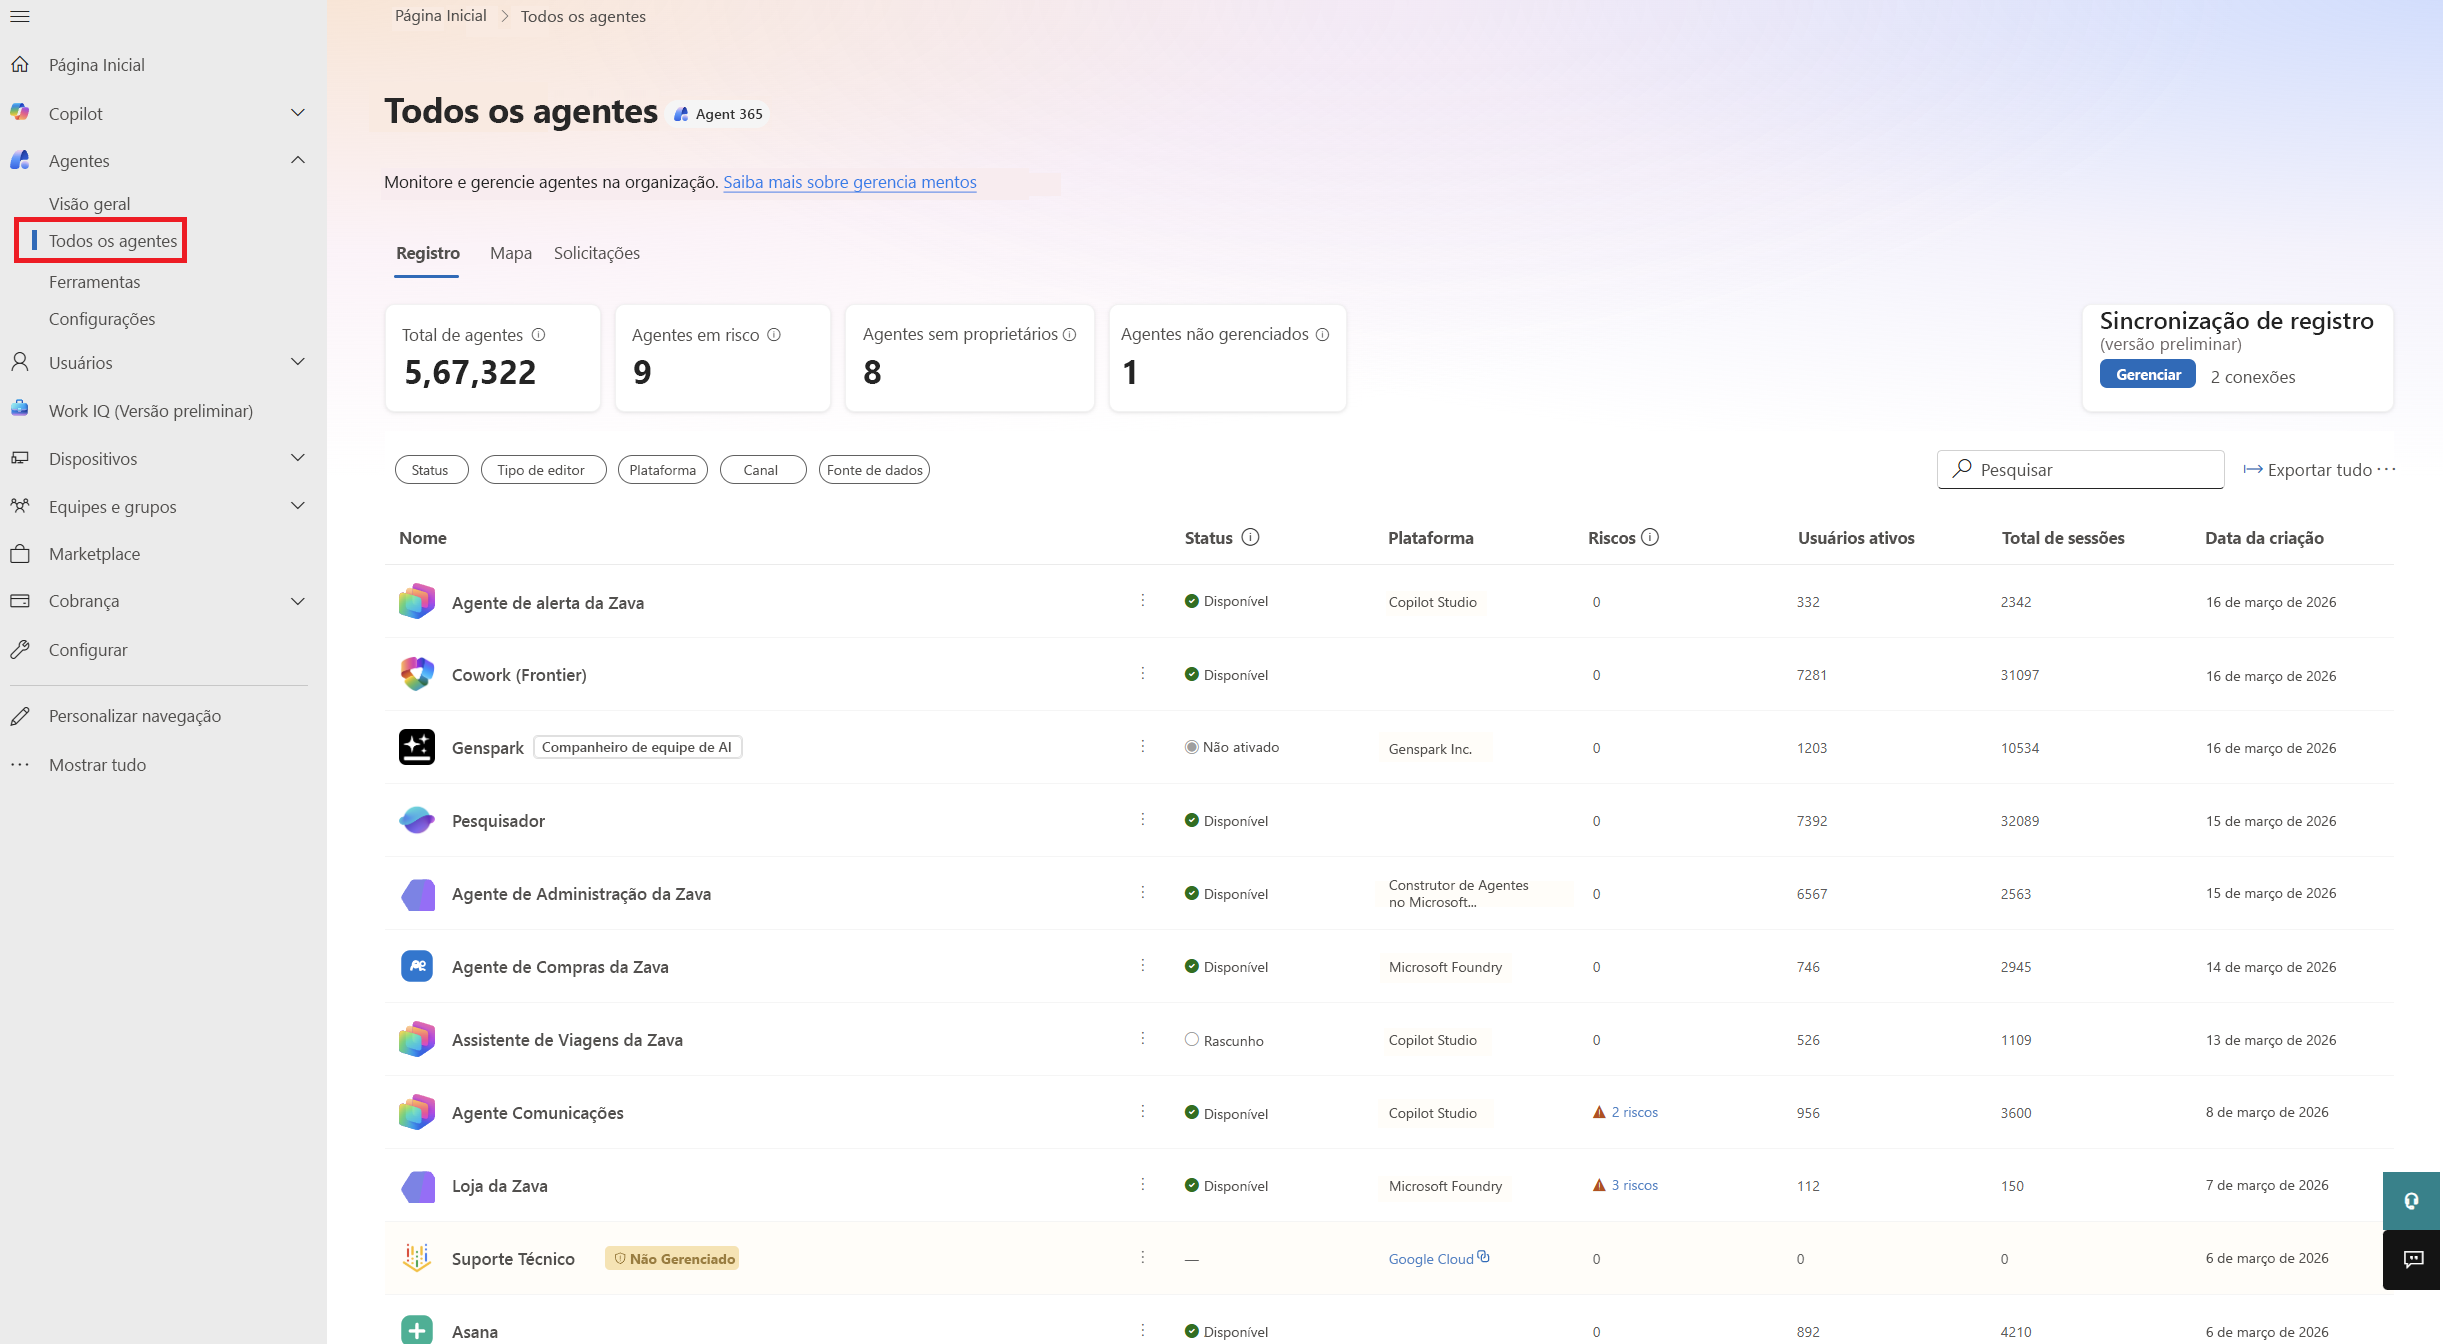Viewport: 2443px width, 1344px height.
Task: Open the Status filter dropdown
Action: [432, 470]
